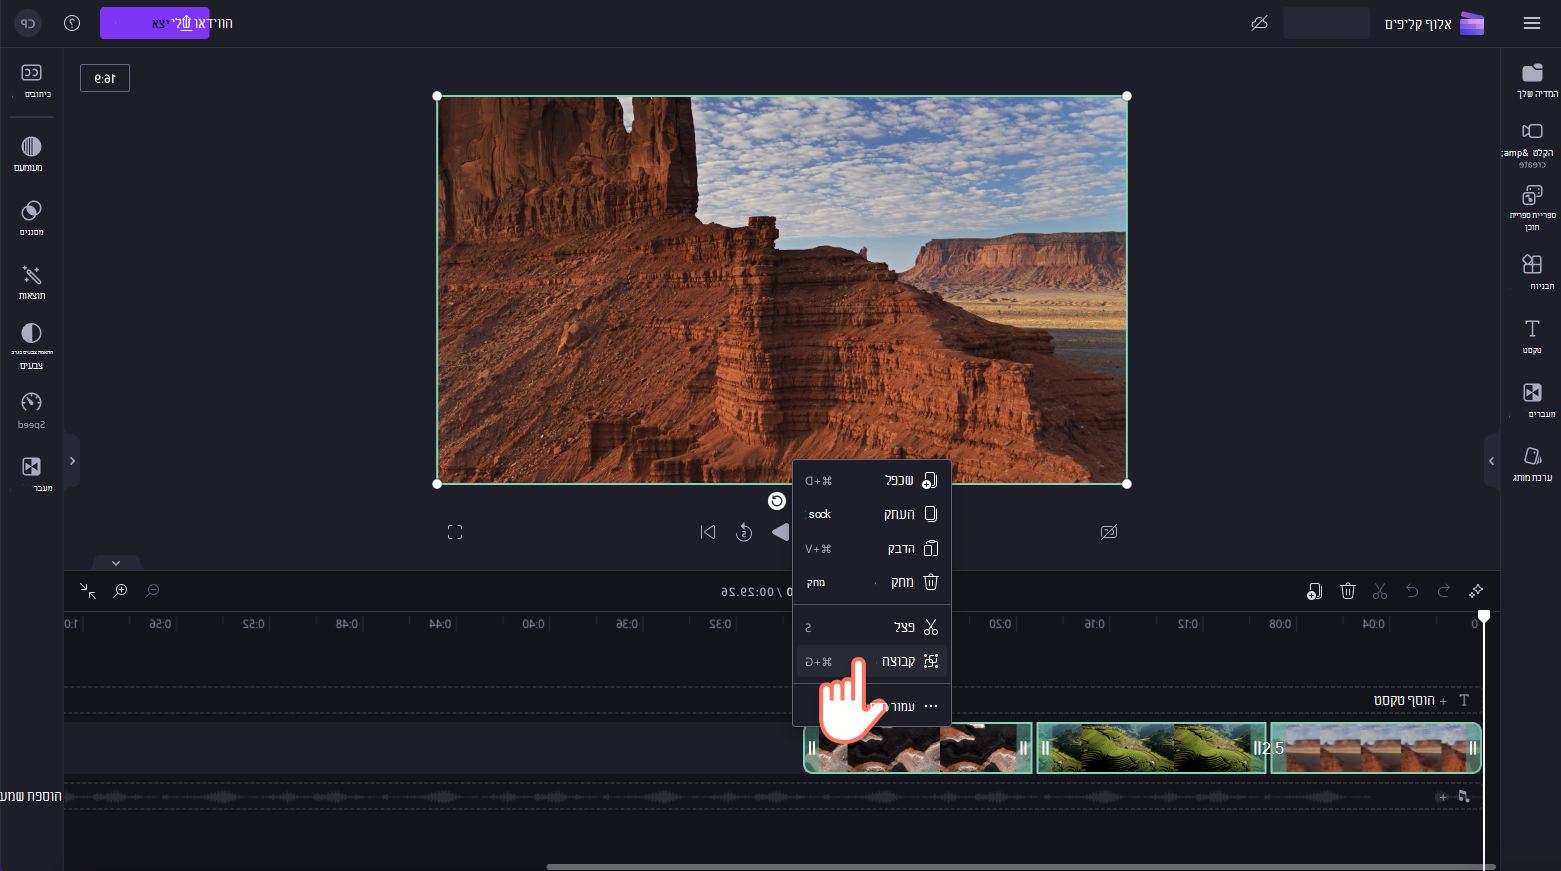Viewport: 1561px width, 871px height.
Task: Click the duplicate icon in timeline toolbar
Action: [x=1314, y=591]
